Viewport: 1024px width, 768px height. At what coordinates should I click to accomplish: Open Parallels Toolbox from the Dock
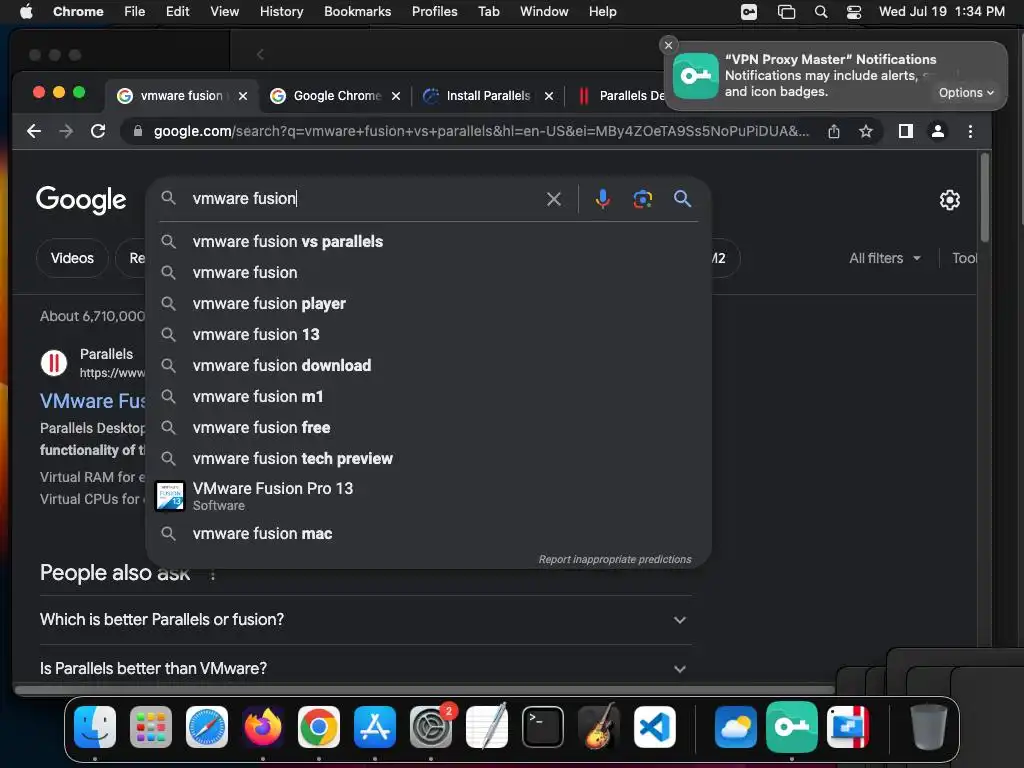pyautogui.click(x=848, y=727)
